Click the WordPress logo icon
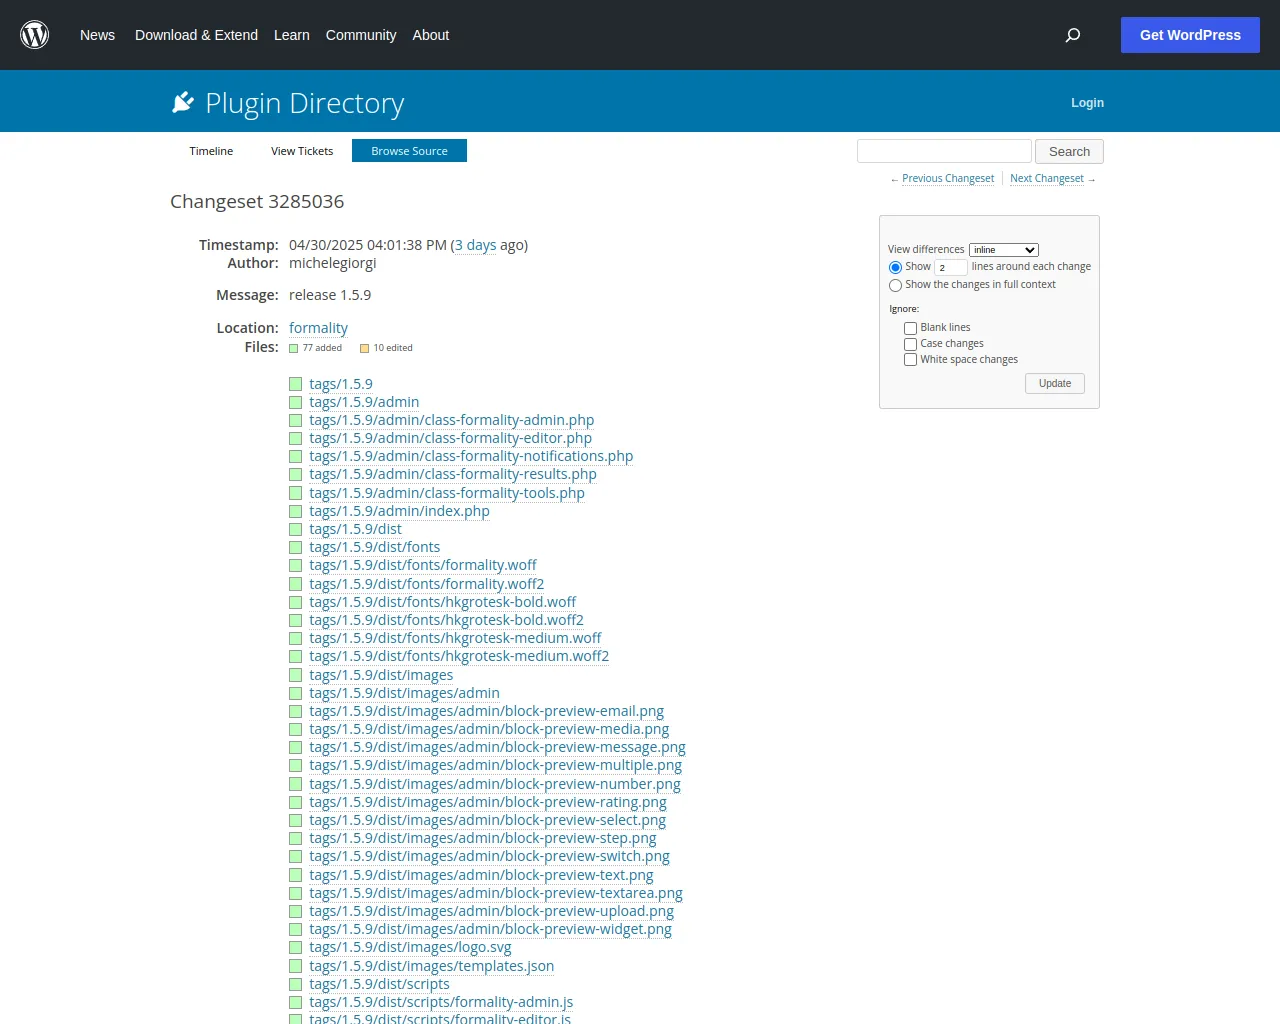 tap(35, 35)
